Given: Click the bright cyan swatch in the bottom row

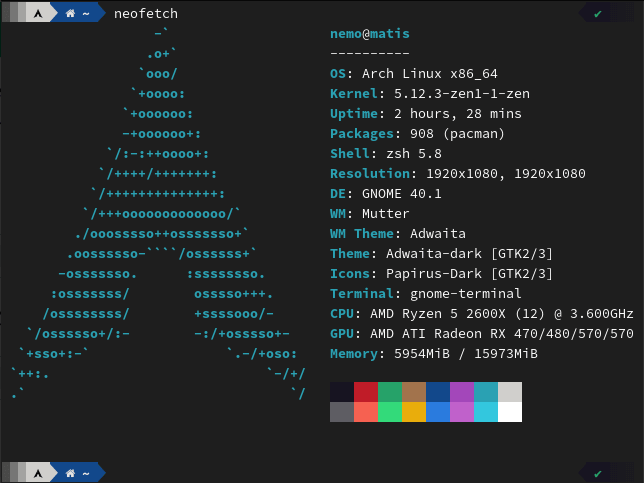Looking at the screenshot, I should 486,412.
